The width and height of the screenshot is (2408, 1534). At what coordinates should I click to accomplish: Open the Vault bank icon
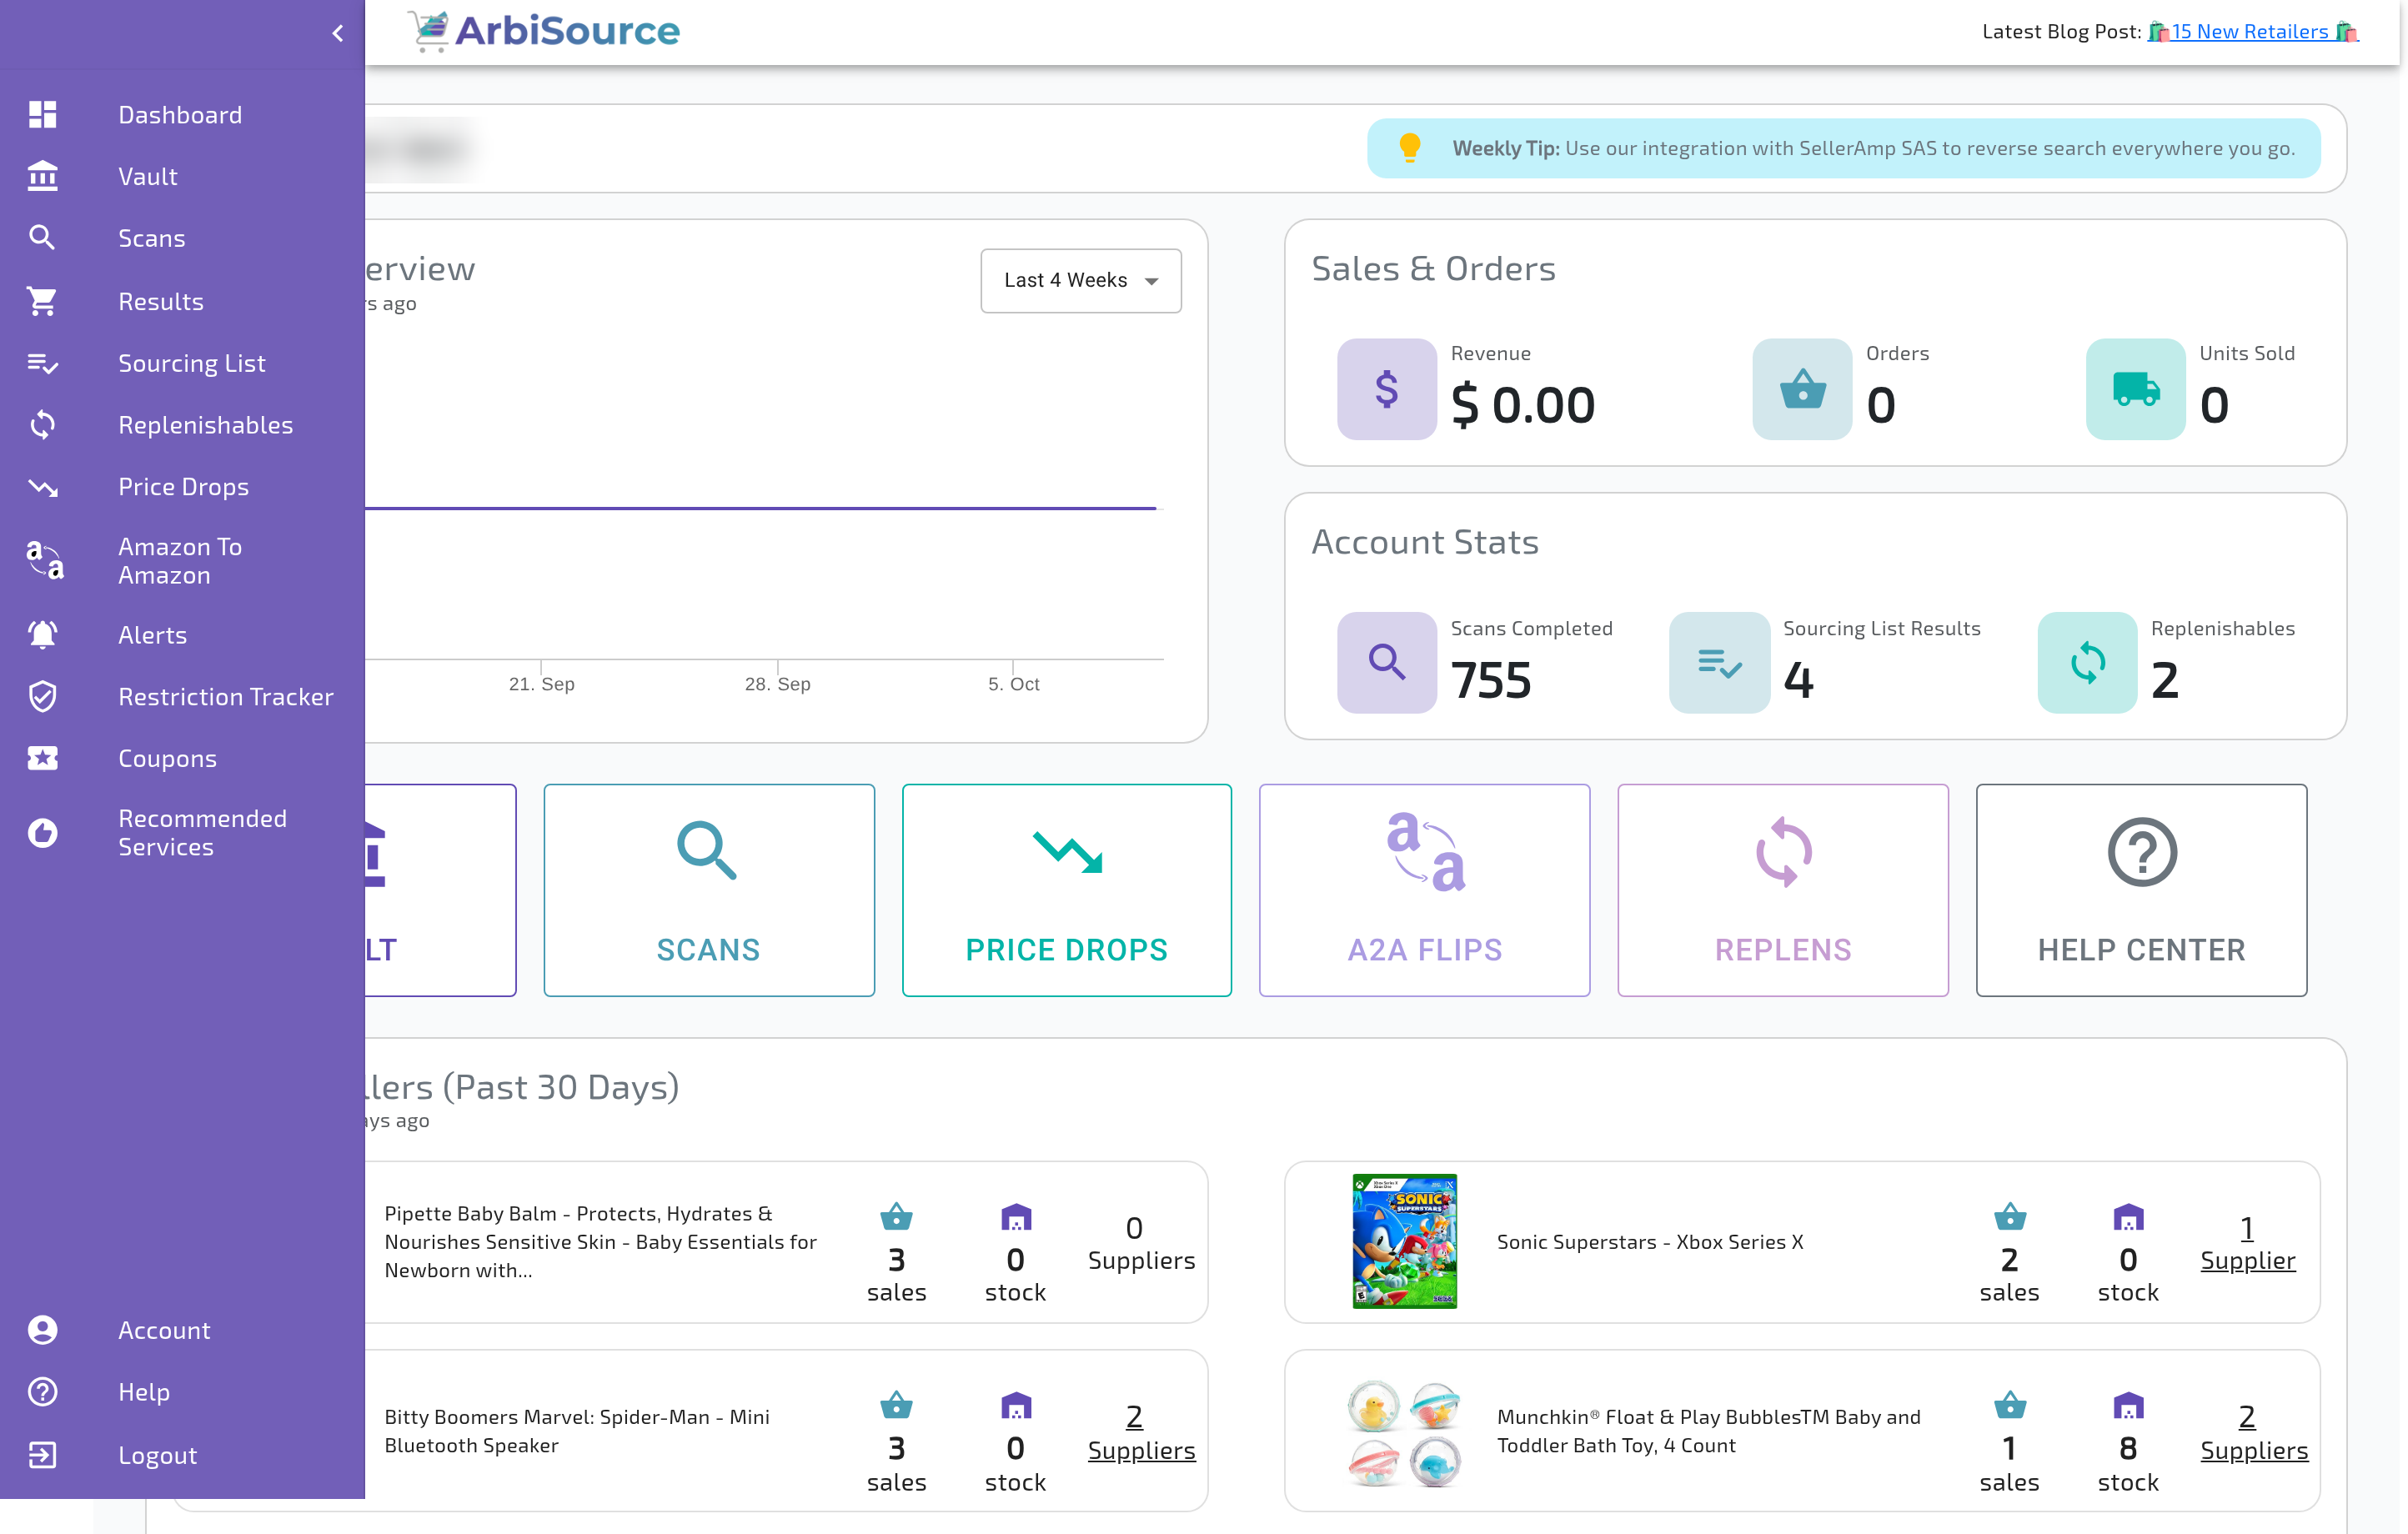pos(42,176)
